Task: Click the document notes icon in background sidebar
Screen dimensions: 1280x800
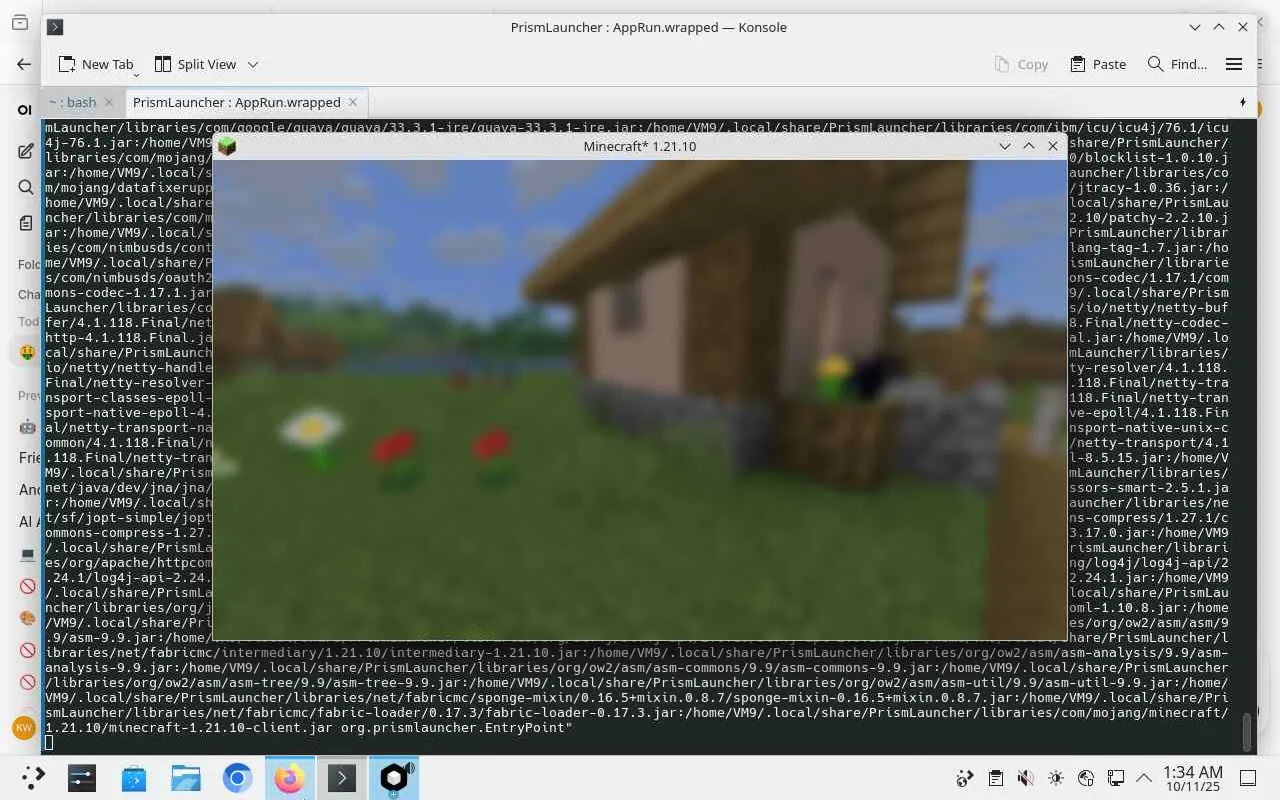Action: [x=26, y=223]
